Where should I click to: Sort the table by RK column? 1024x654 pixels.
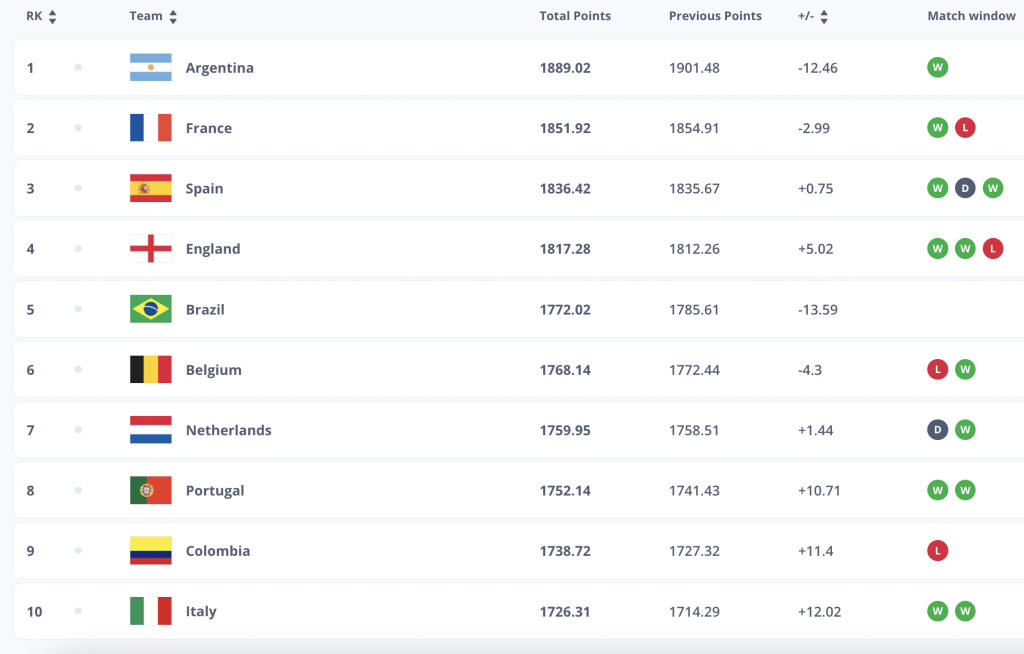pos(52,17)
